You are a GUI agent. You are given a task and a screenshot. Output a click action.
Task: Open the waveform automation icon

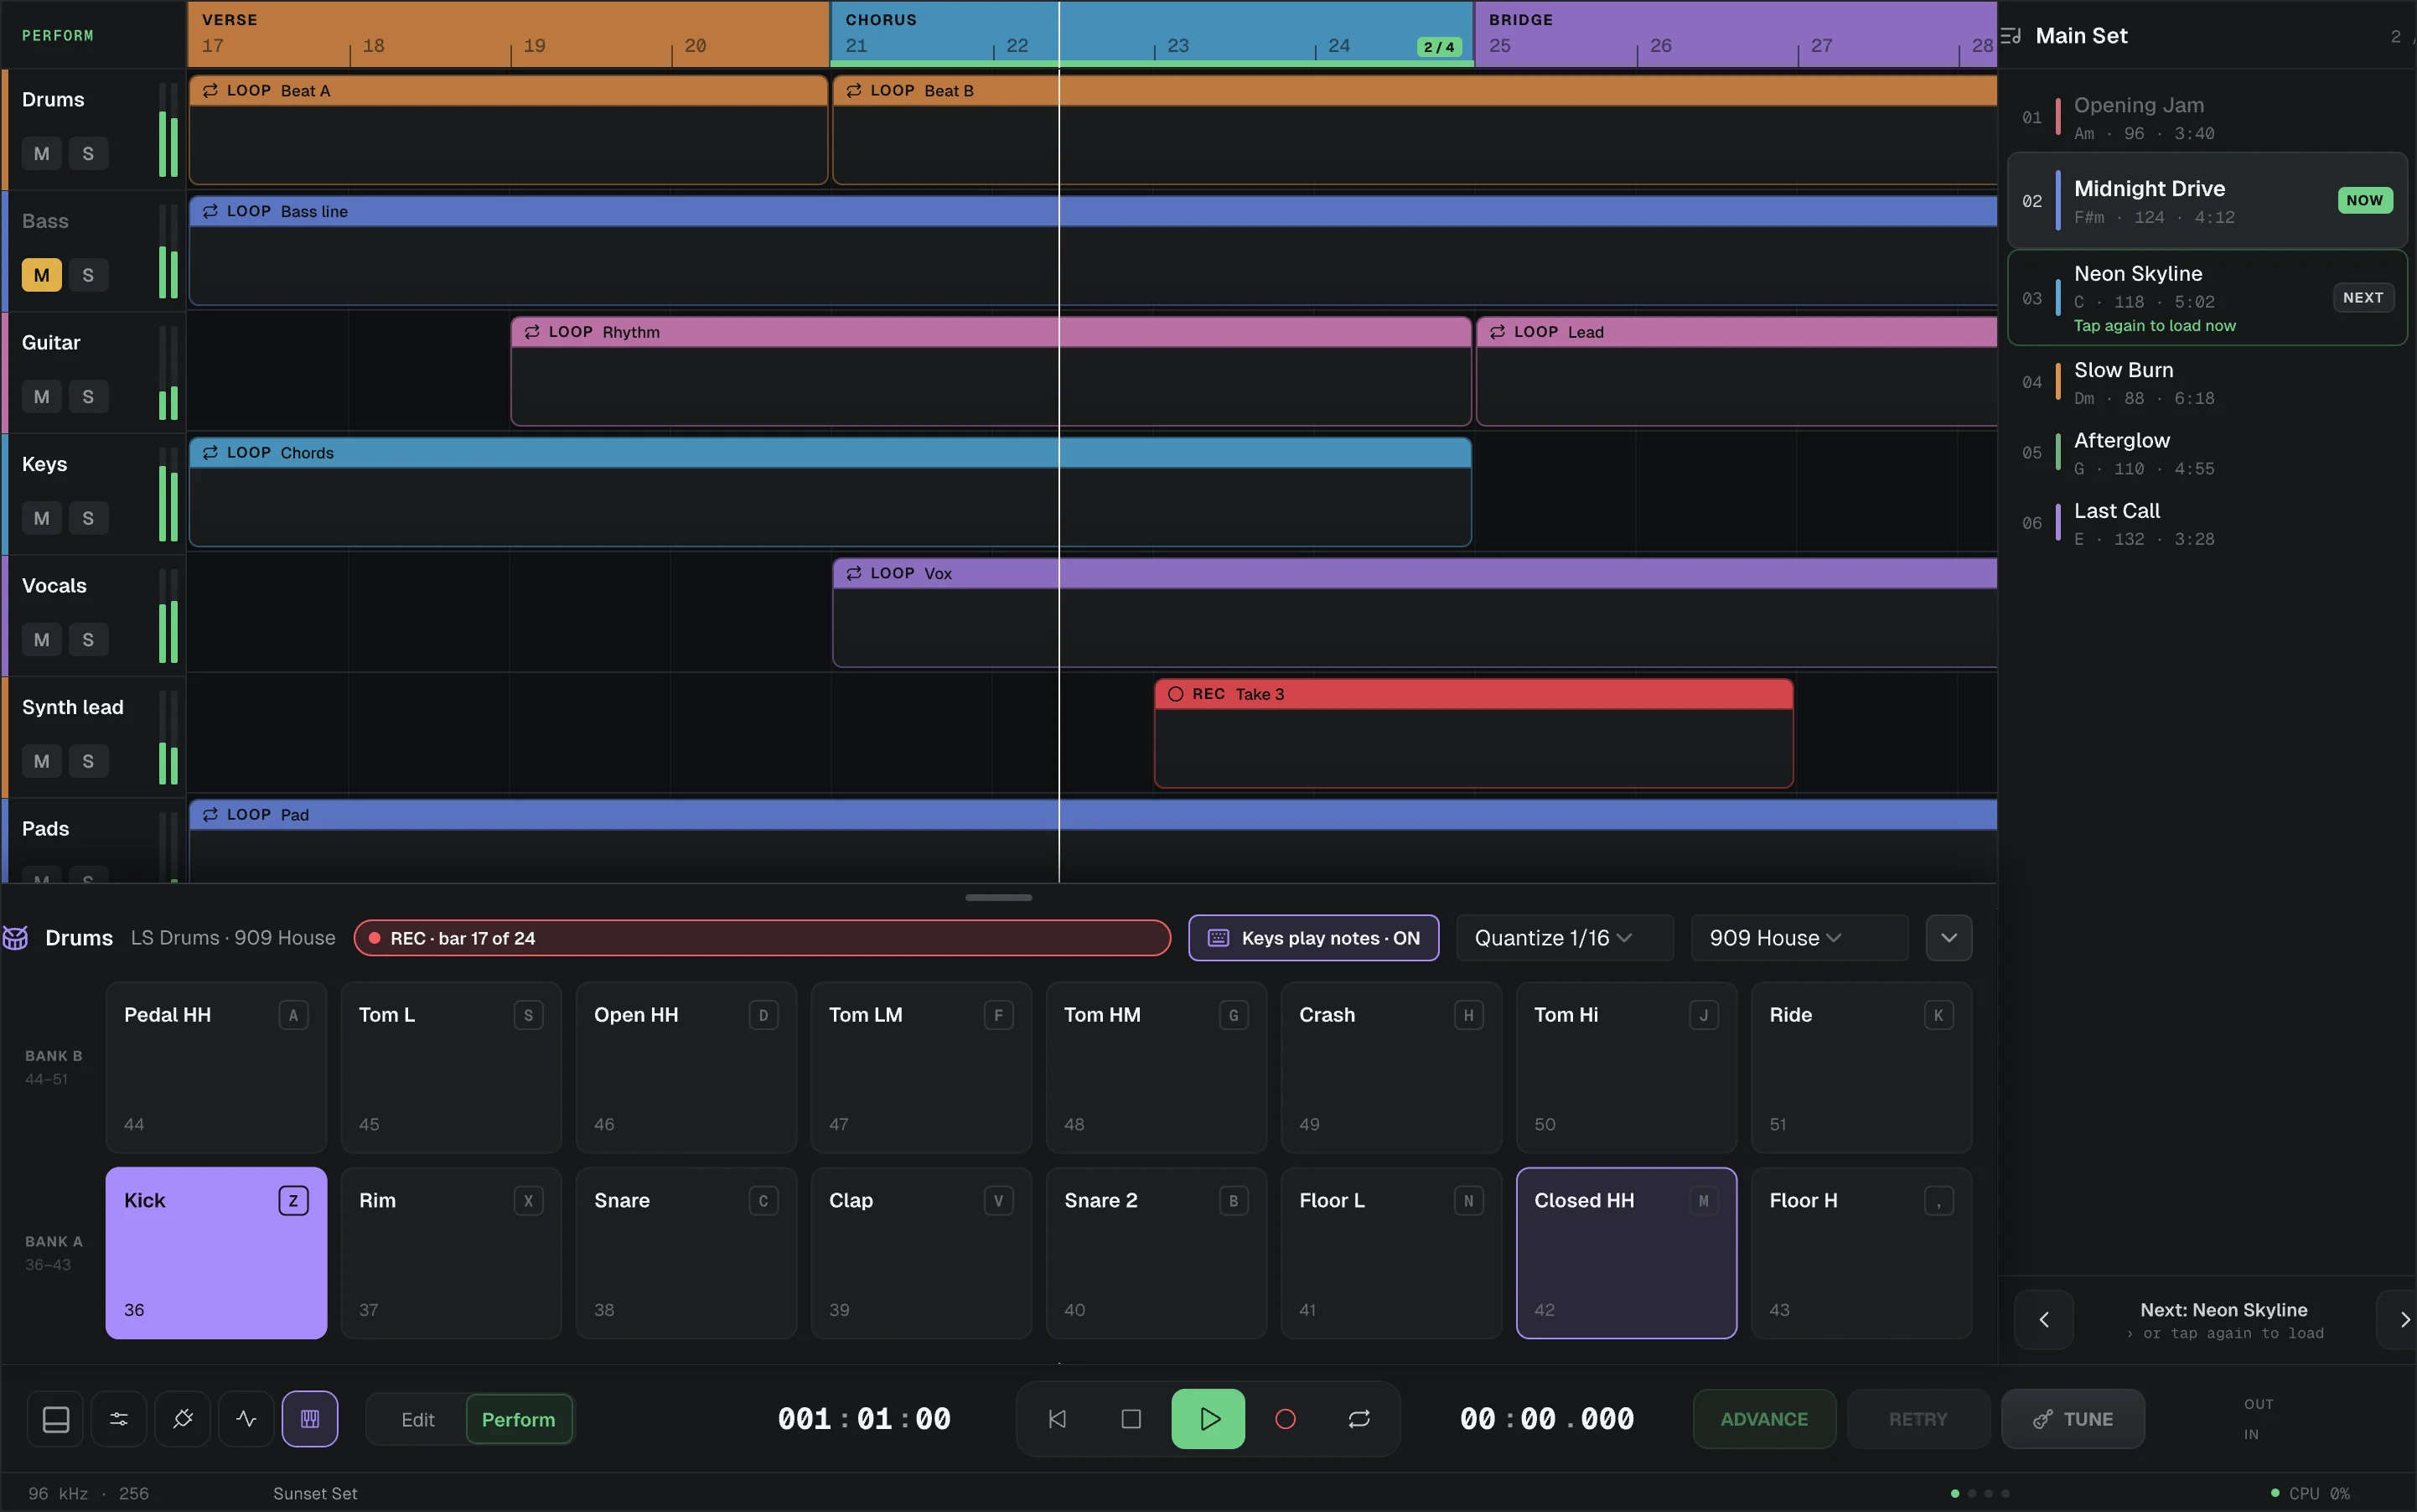pos(246,1419)
